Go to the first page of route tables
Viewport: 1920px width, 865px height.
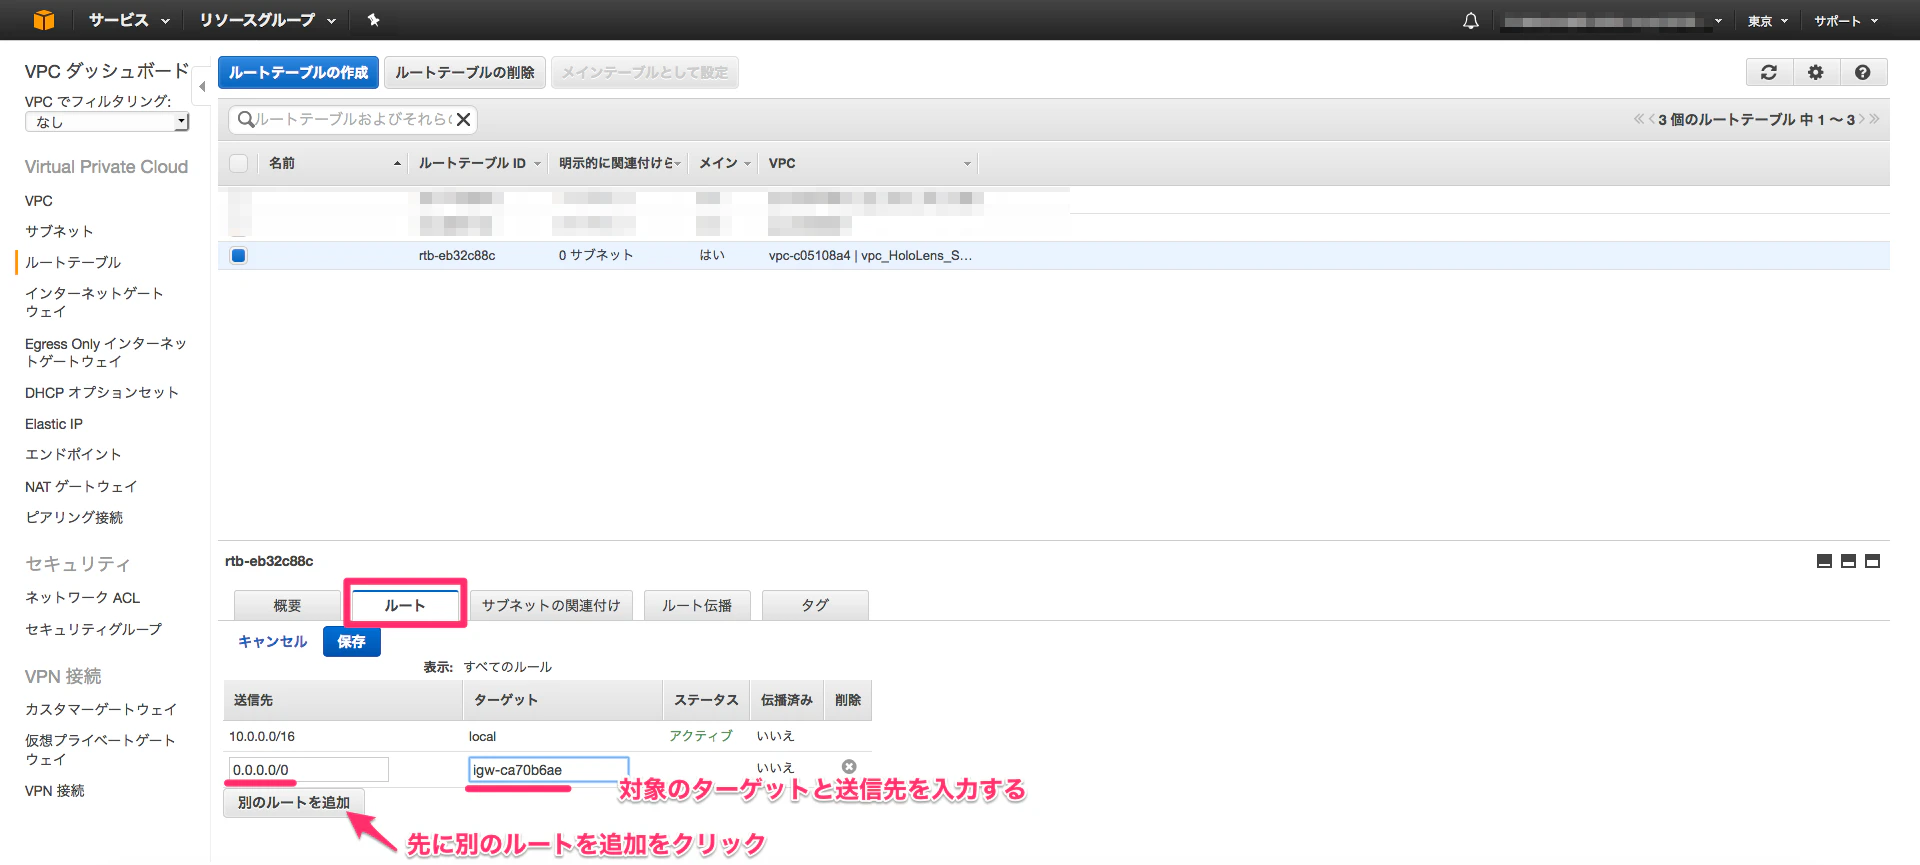[x=1639, y=119]
